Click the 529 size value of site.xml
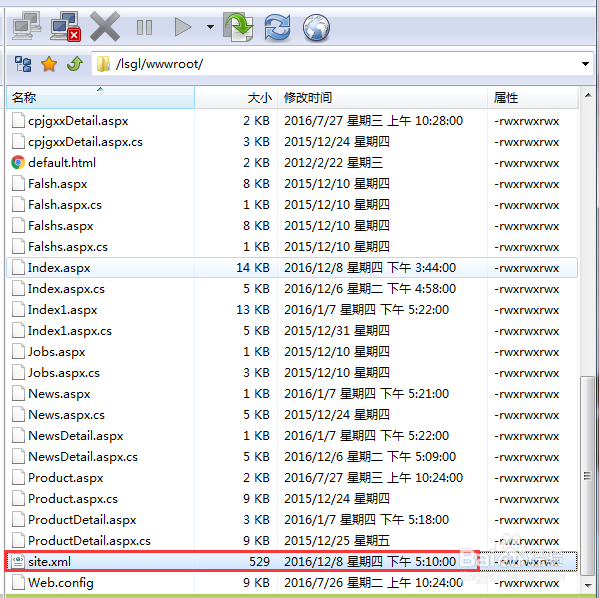599x598 pixels. pos(259,562)
